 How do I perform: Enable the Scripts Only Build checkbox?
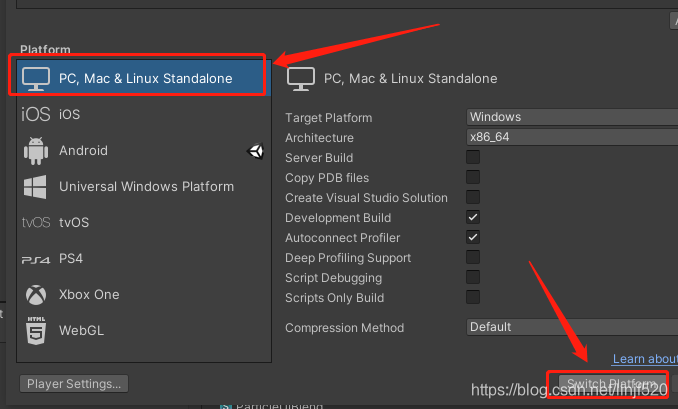(473, 297)
